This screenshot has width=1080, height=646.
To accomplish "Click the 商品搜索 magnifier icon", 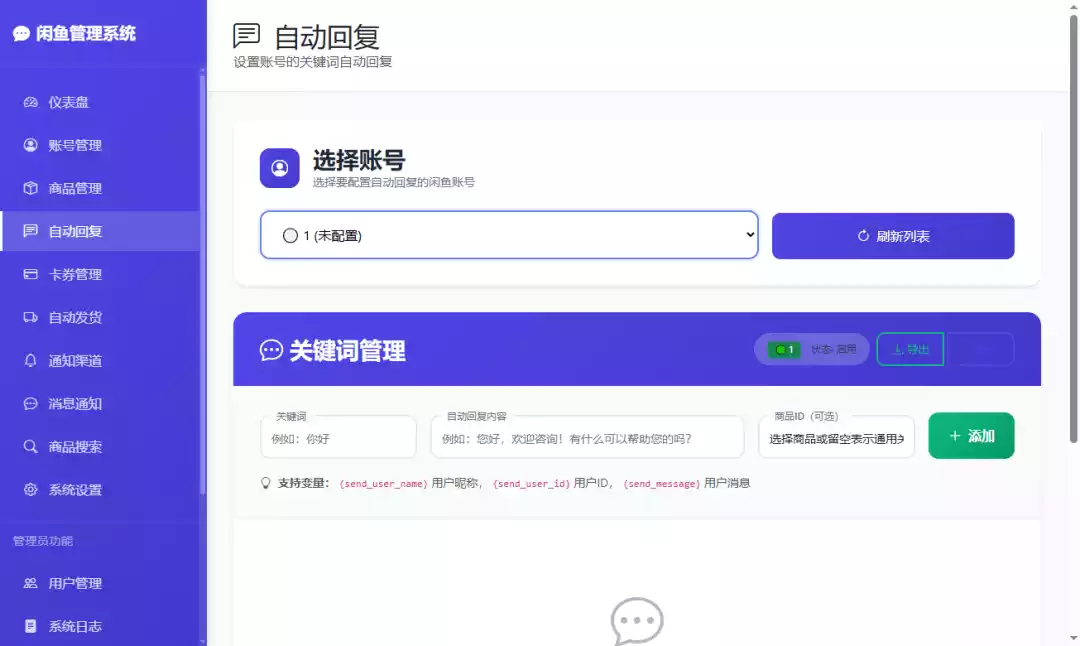I will [x=30, y=446].
